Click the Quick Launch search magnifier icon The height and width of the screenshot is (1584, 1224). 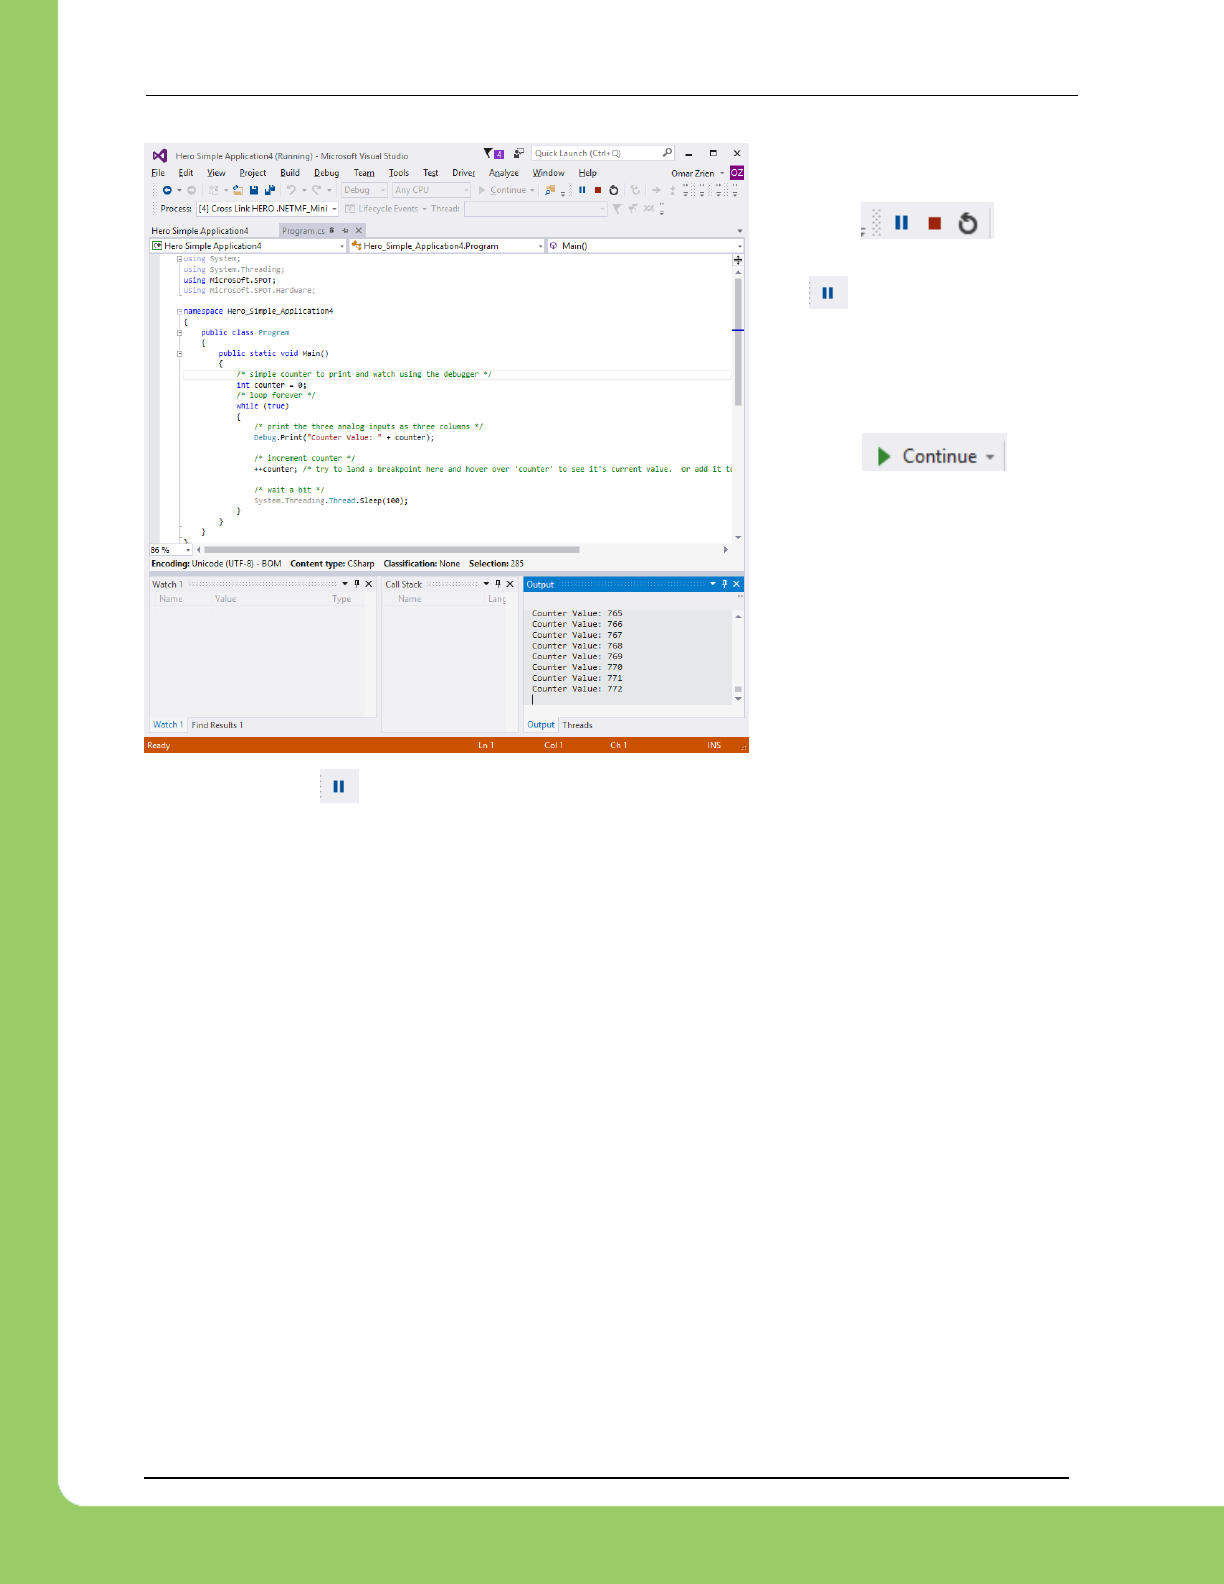pos(667,153)
